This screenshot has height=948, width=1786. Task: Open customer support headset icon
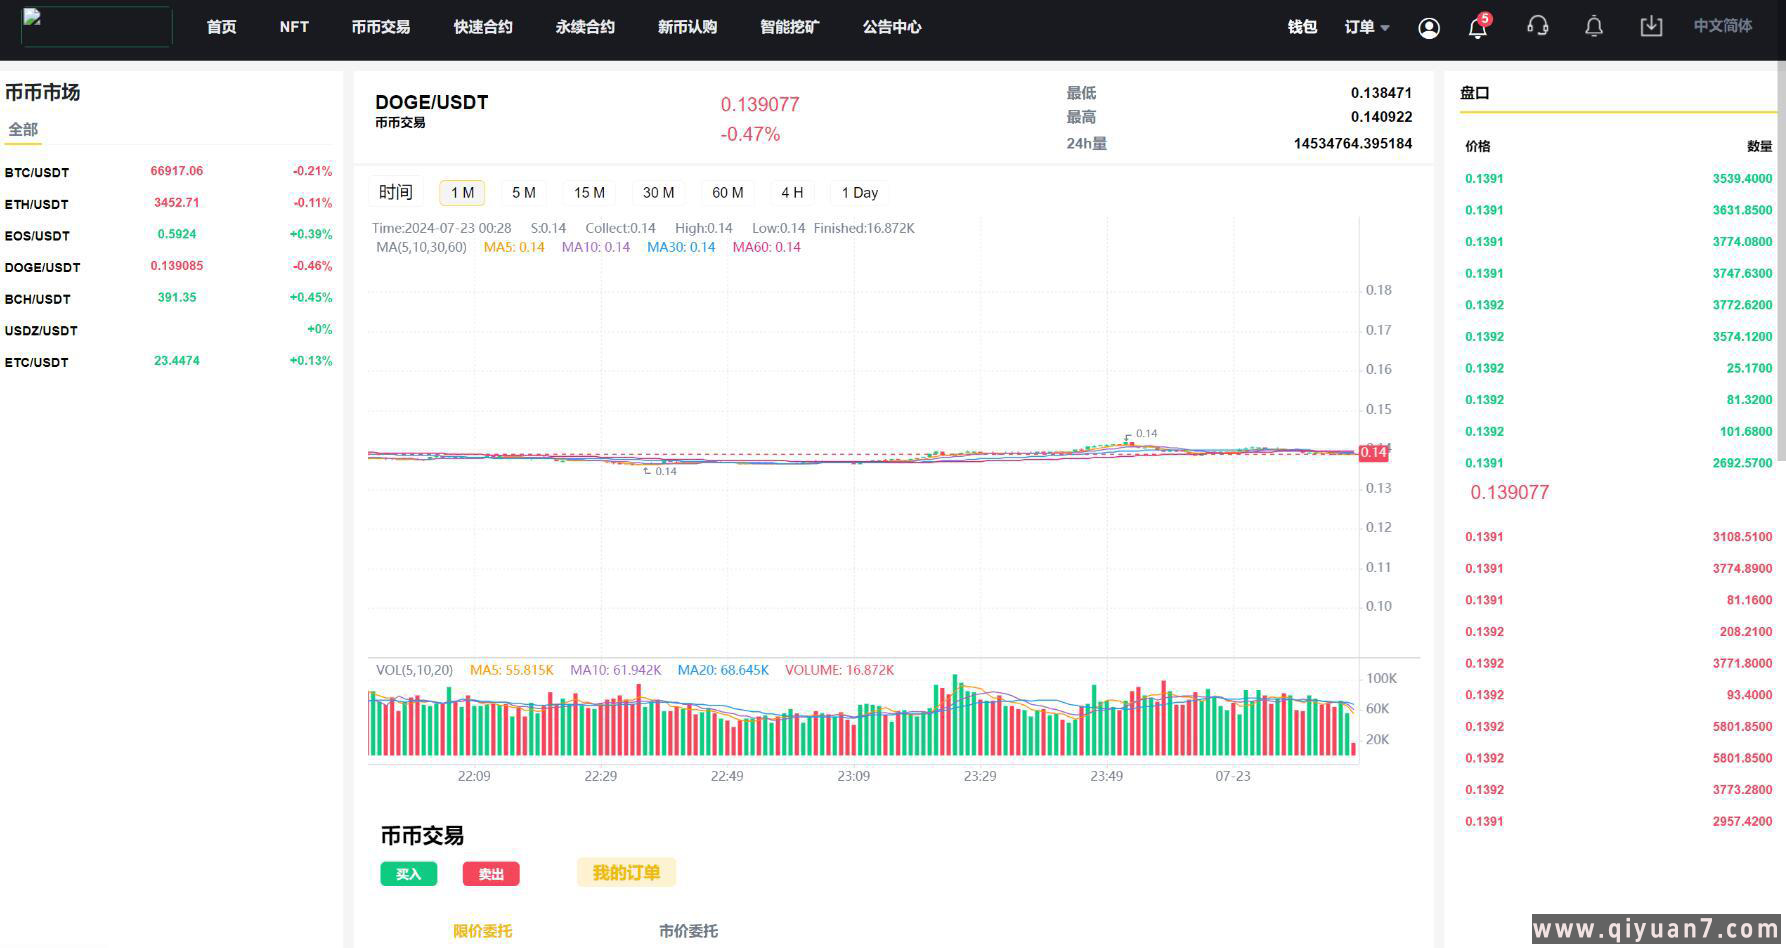point(1538,27)
